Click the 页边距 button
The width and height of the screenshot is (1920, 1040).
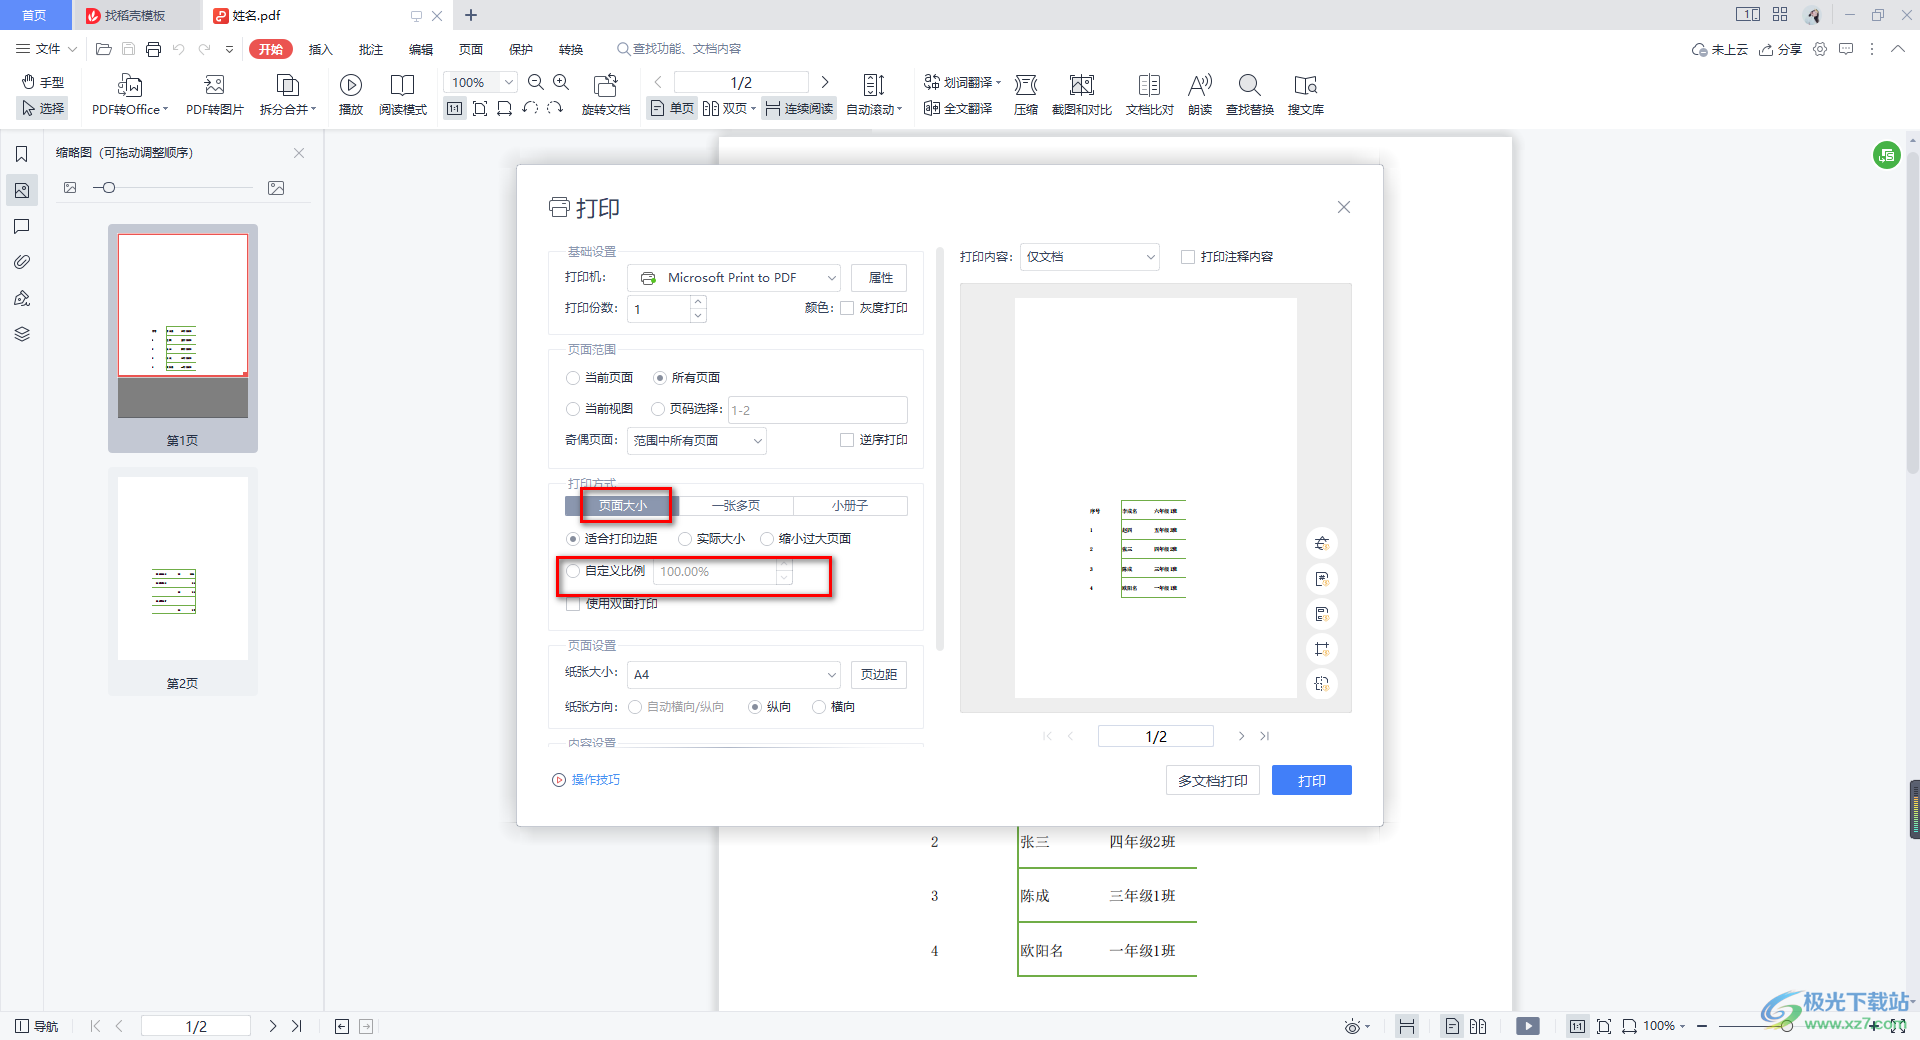879,675
